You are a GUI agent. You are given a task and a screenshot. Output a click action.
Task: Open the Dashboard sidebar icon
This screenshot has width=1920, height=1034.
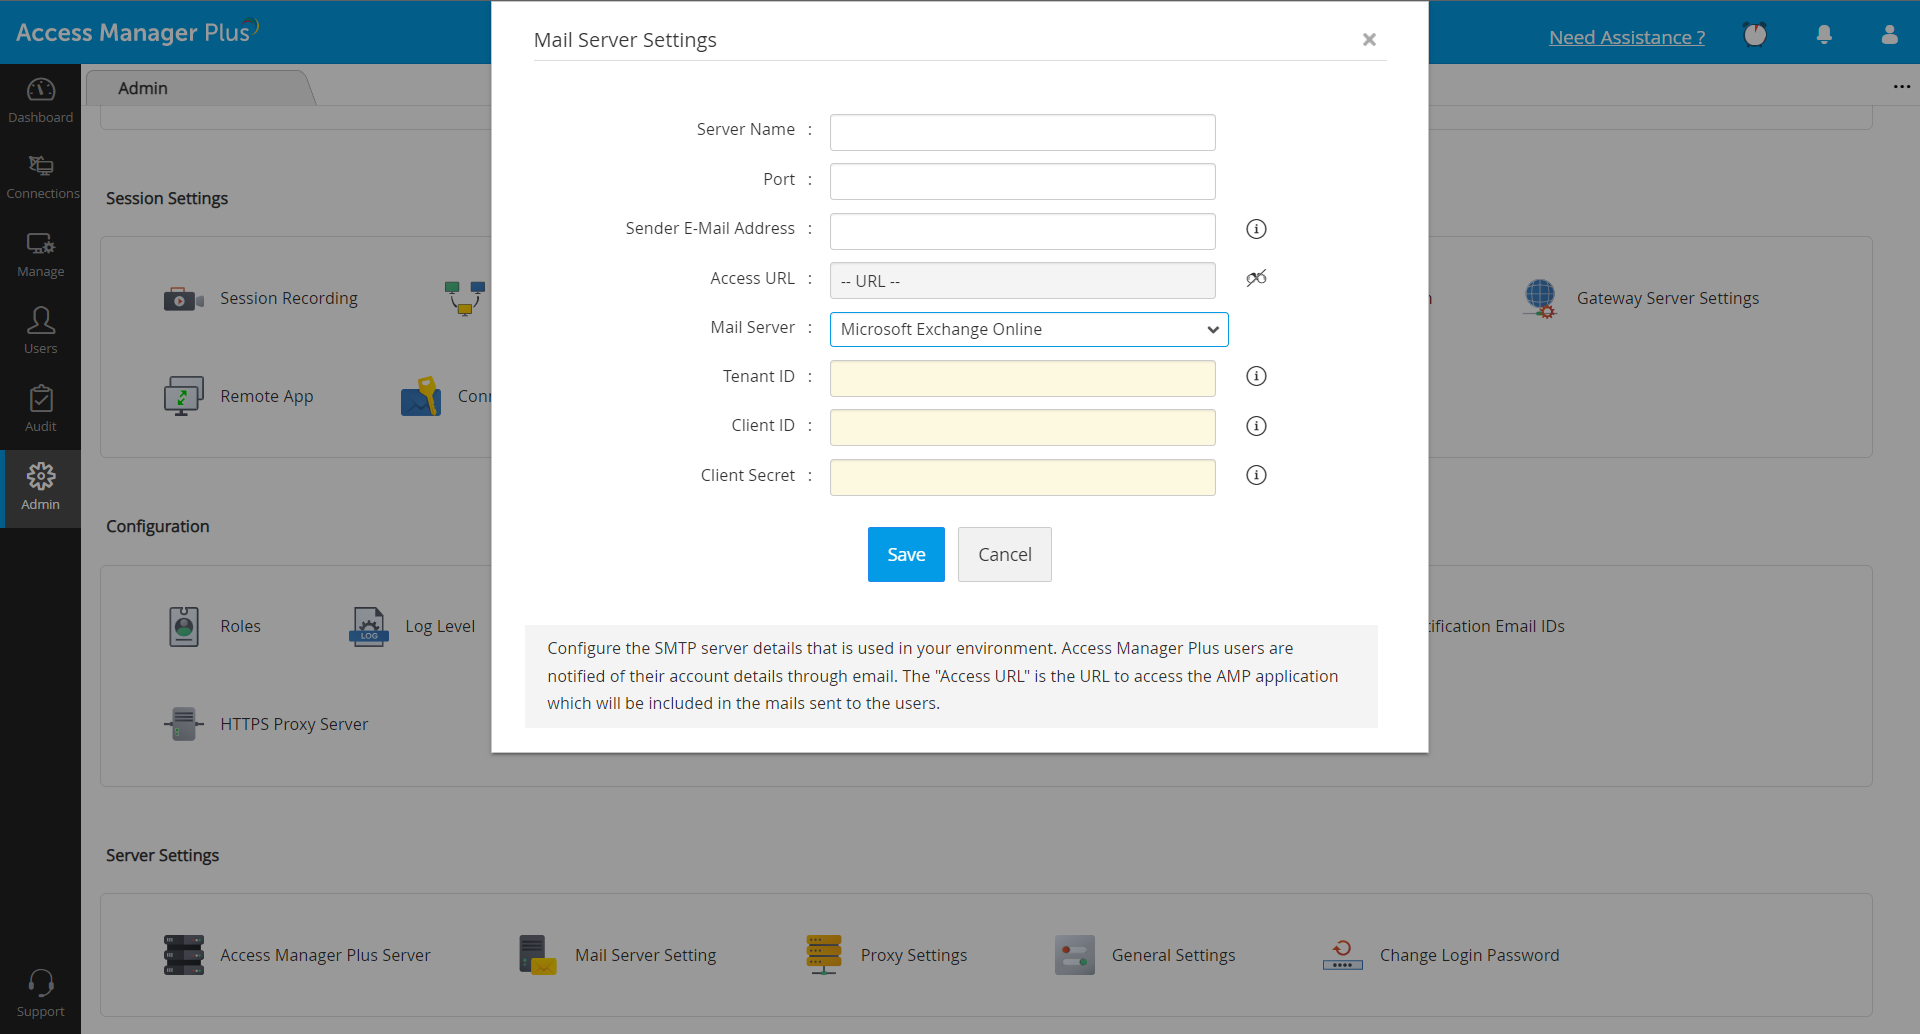pyautogui.click(x=40, y=100)
